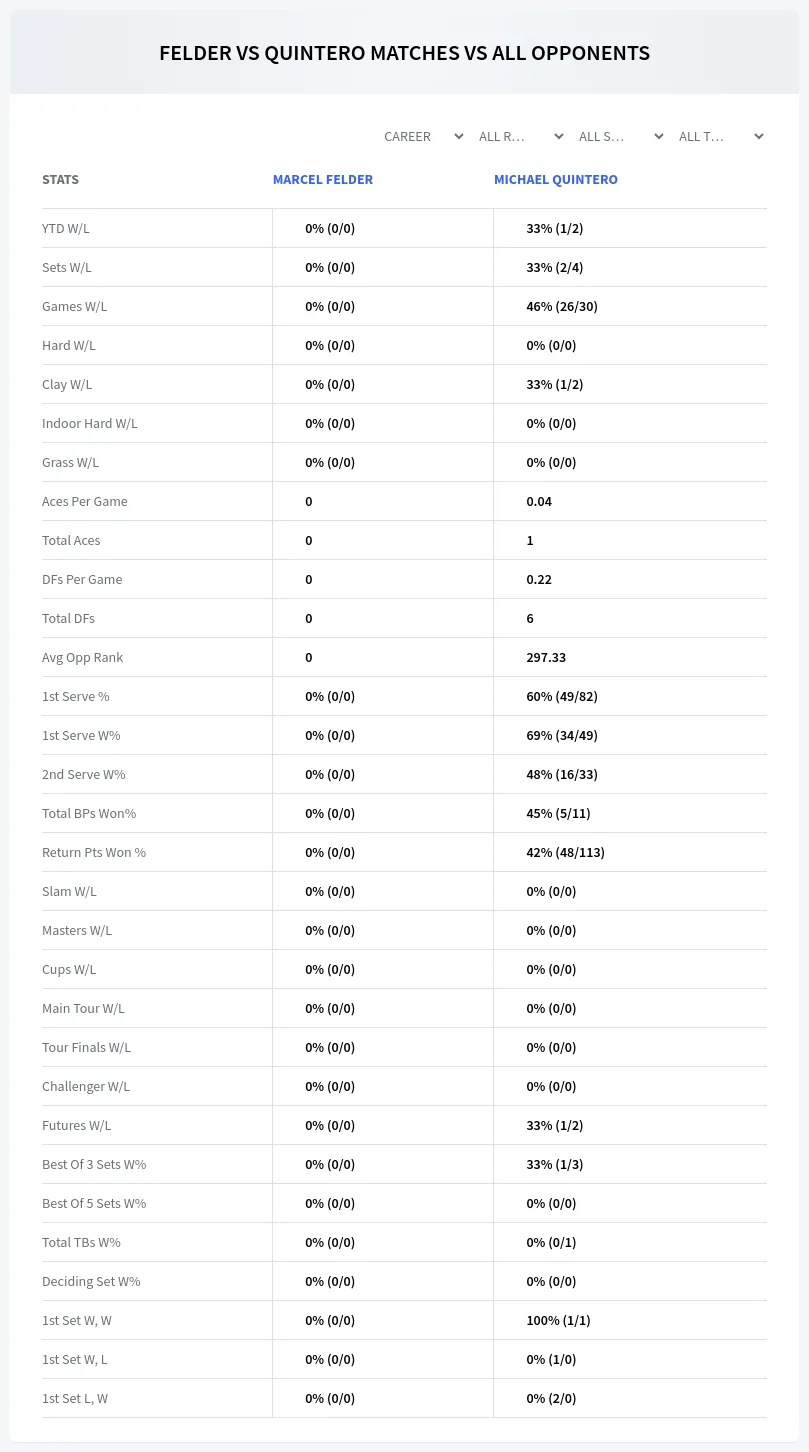809x1452 pixels.
Task: Click the Avg Opp Rank value 297.33
Action: pyautogui.click(x=546, y=657)
